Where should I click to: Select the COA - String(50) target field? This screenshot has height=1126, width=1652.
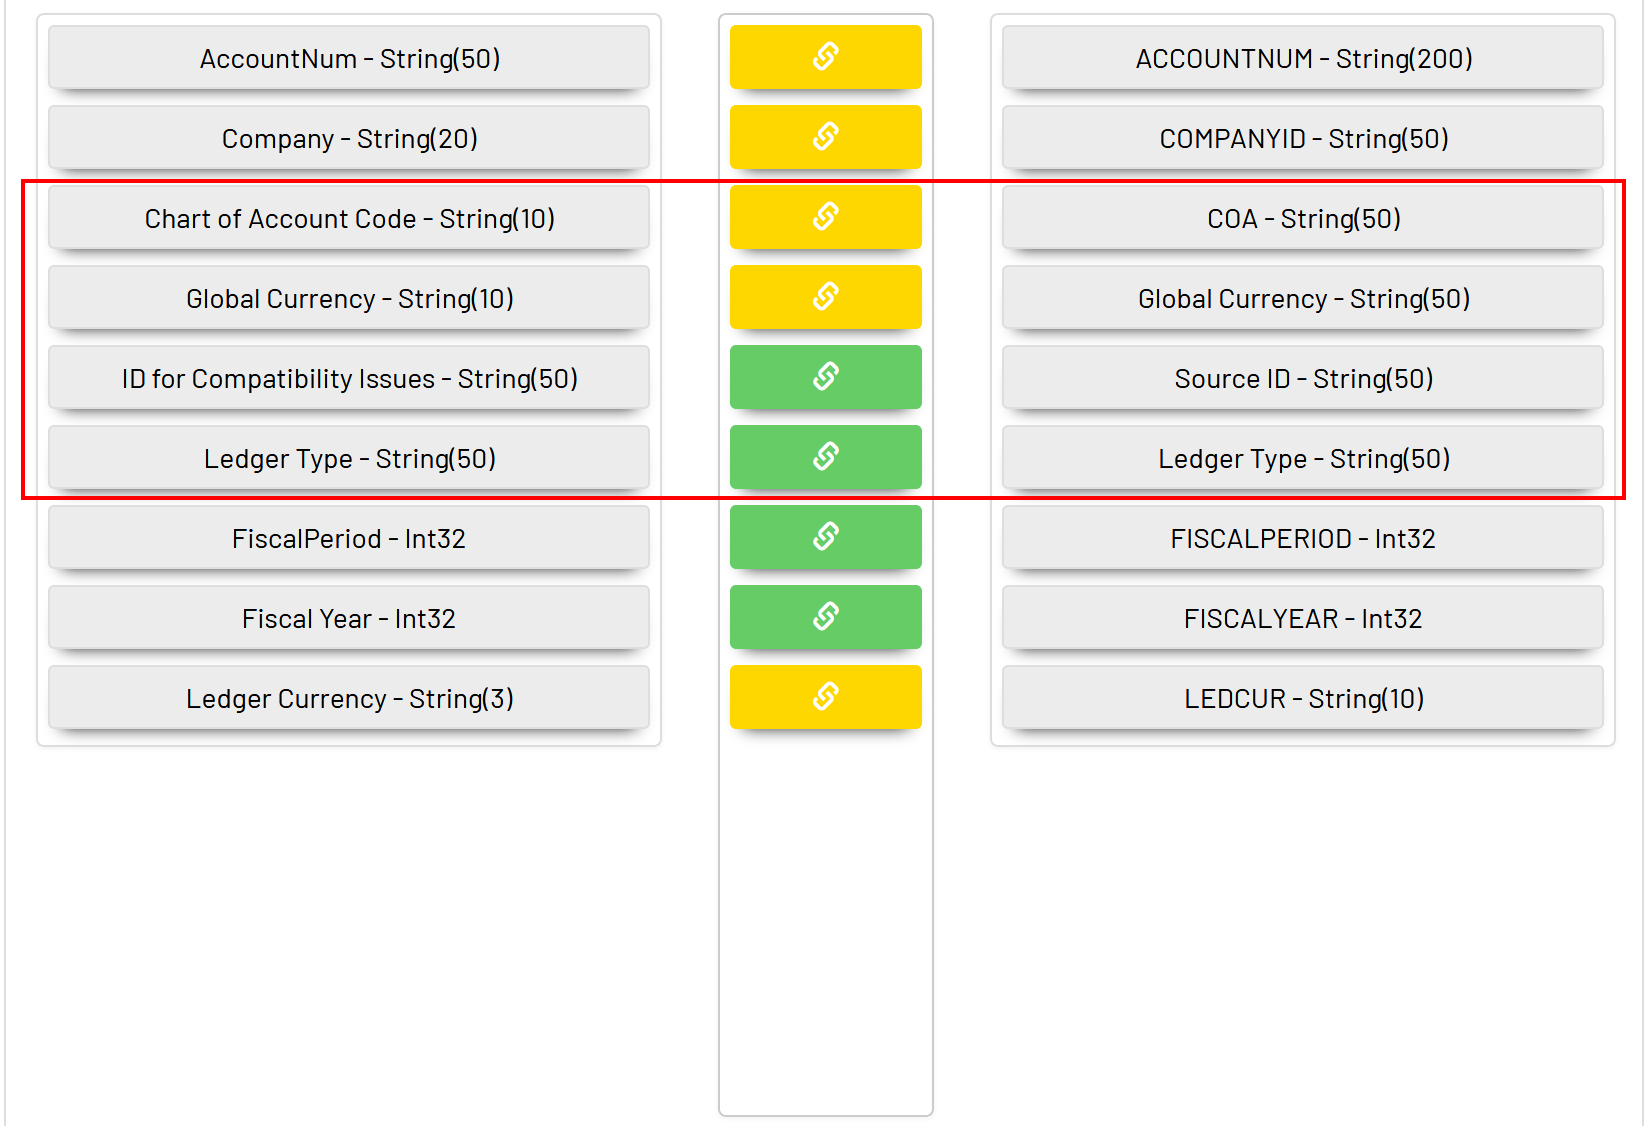[1303, 218]
